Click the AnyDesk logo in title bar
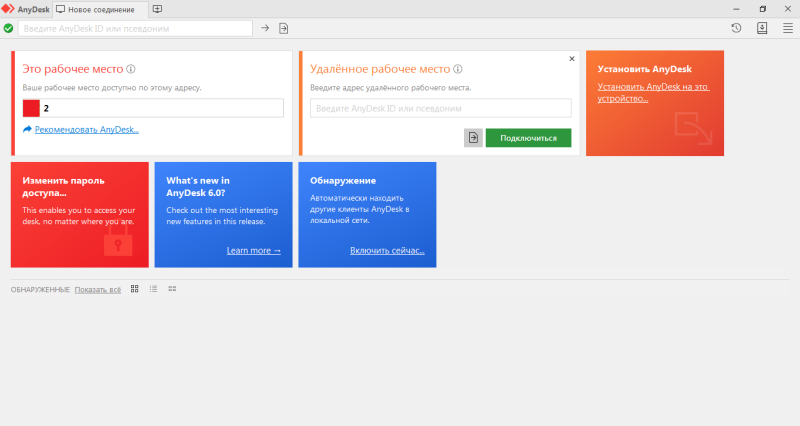The height and width of the screenshot is (426, 800). point(8,9)
